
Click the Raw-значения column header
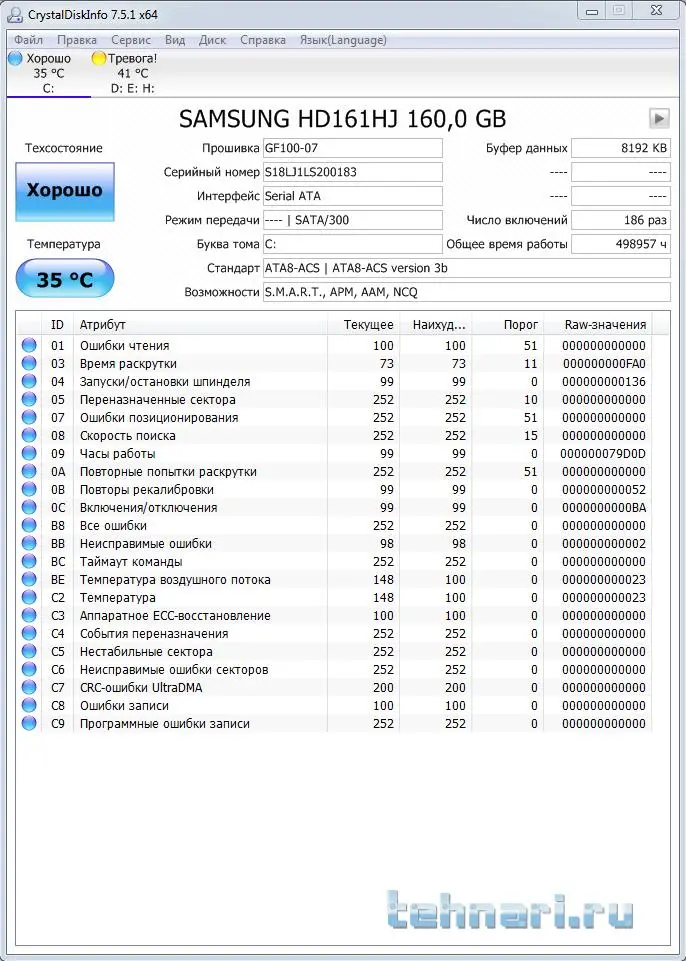pos(598,324)
